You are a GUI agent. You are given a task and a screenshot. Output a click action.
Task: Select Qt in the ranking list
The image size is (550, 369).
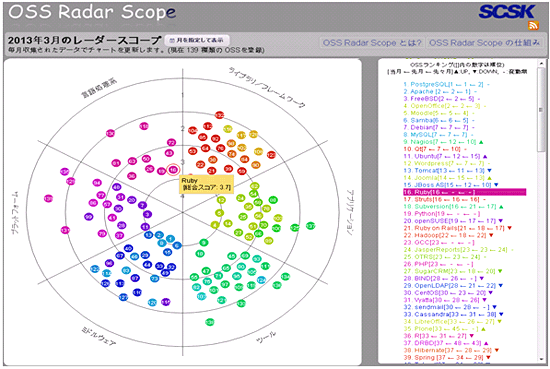pos(435,149)
